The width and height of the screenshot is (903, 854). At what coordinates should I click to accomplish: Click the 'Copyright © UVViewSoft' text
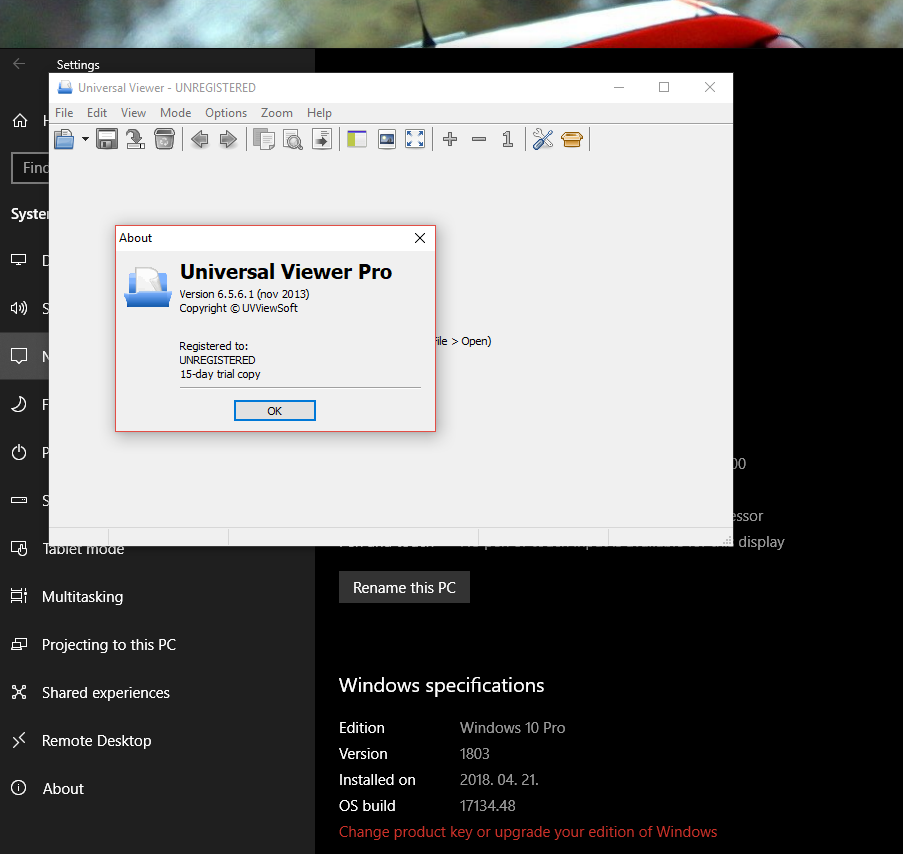[x=238, y=308]
